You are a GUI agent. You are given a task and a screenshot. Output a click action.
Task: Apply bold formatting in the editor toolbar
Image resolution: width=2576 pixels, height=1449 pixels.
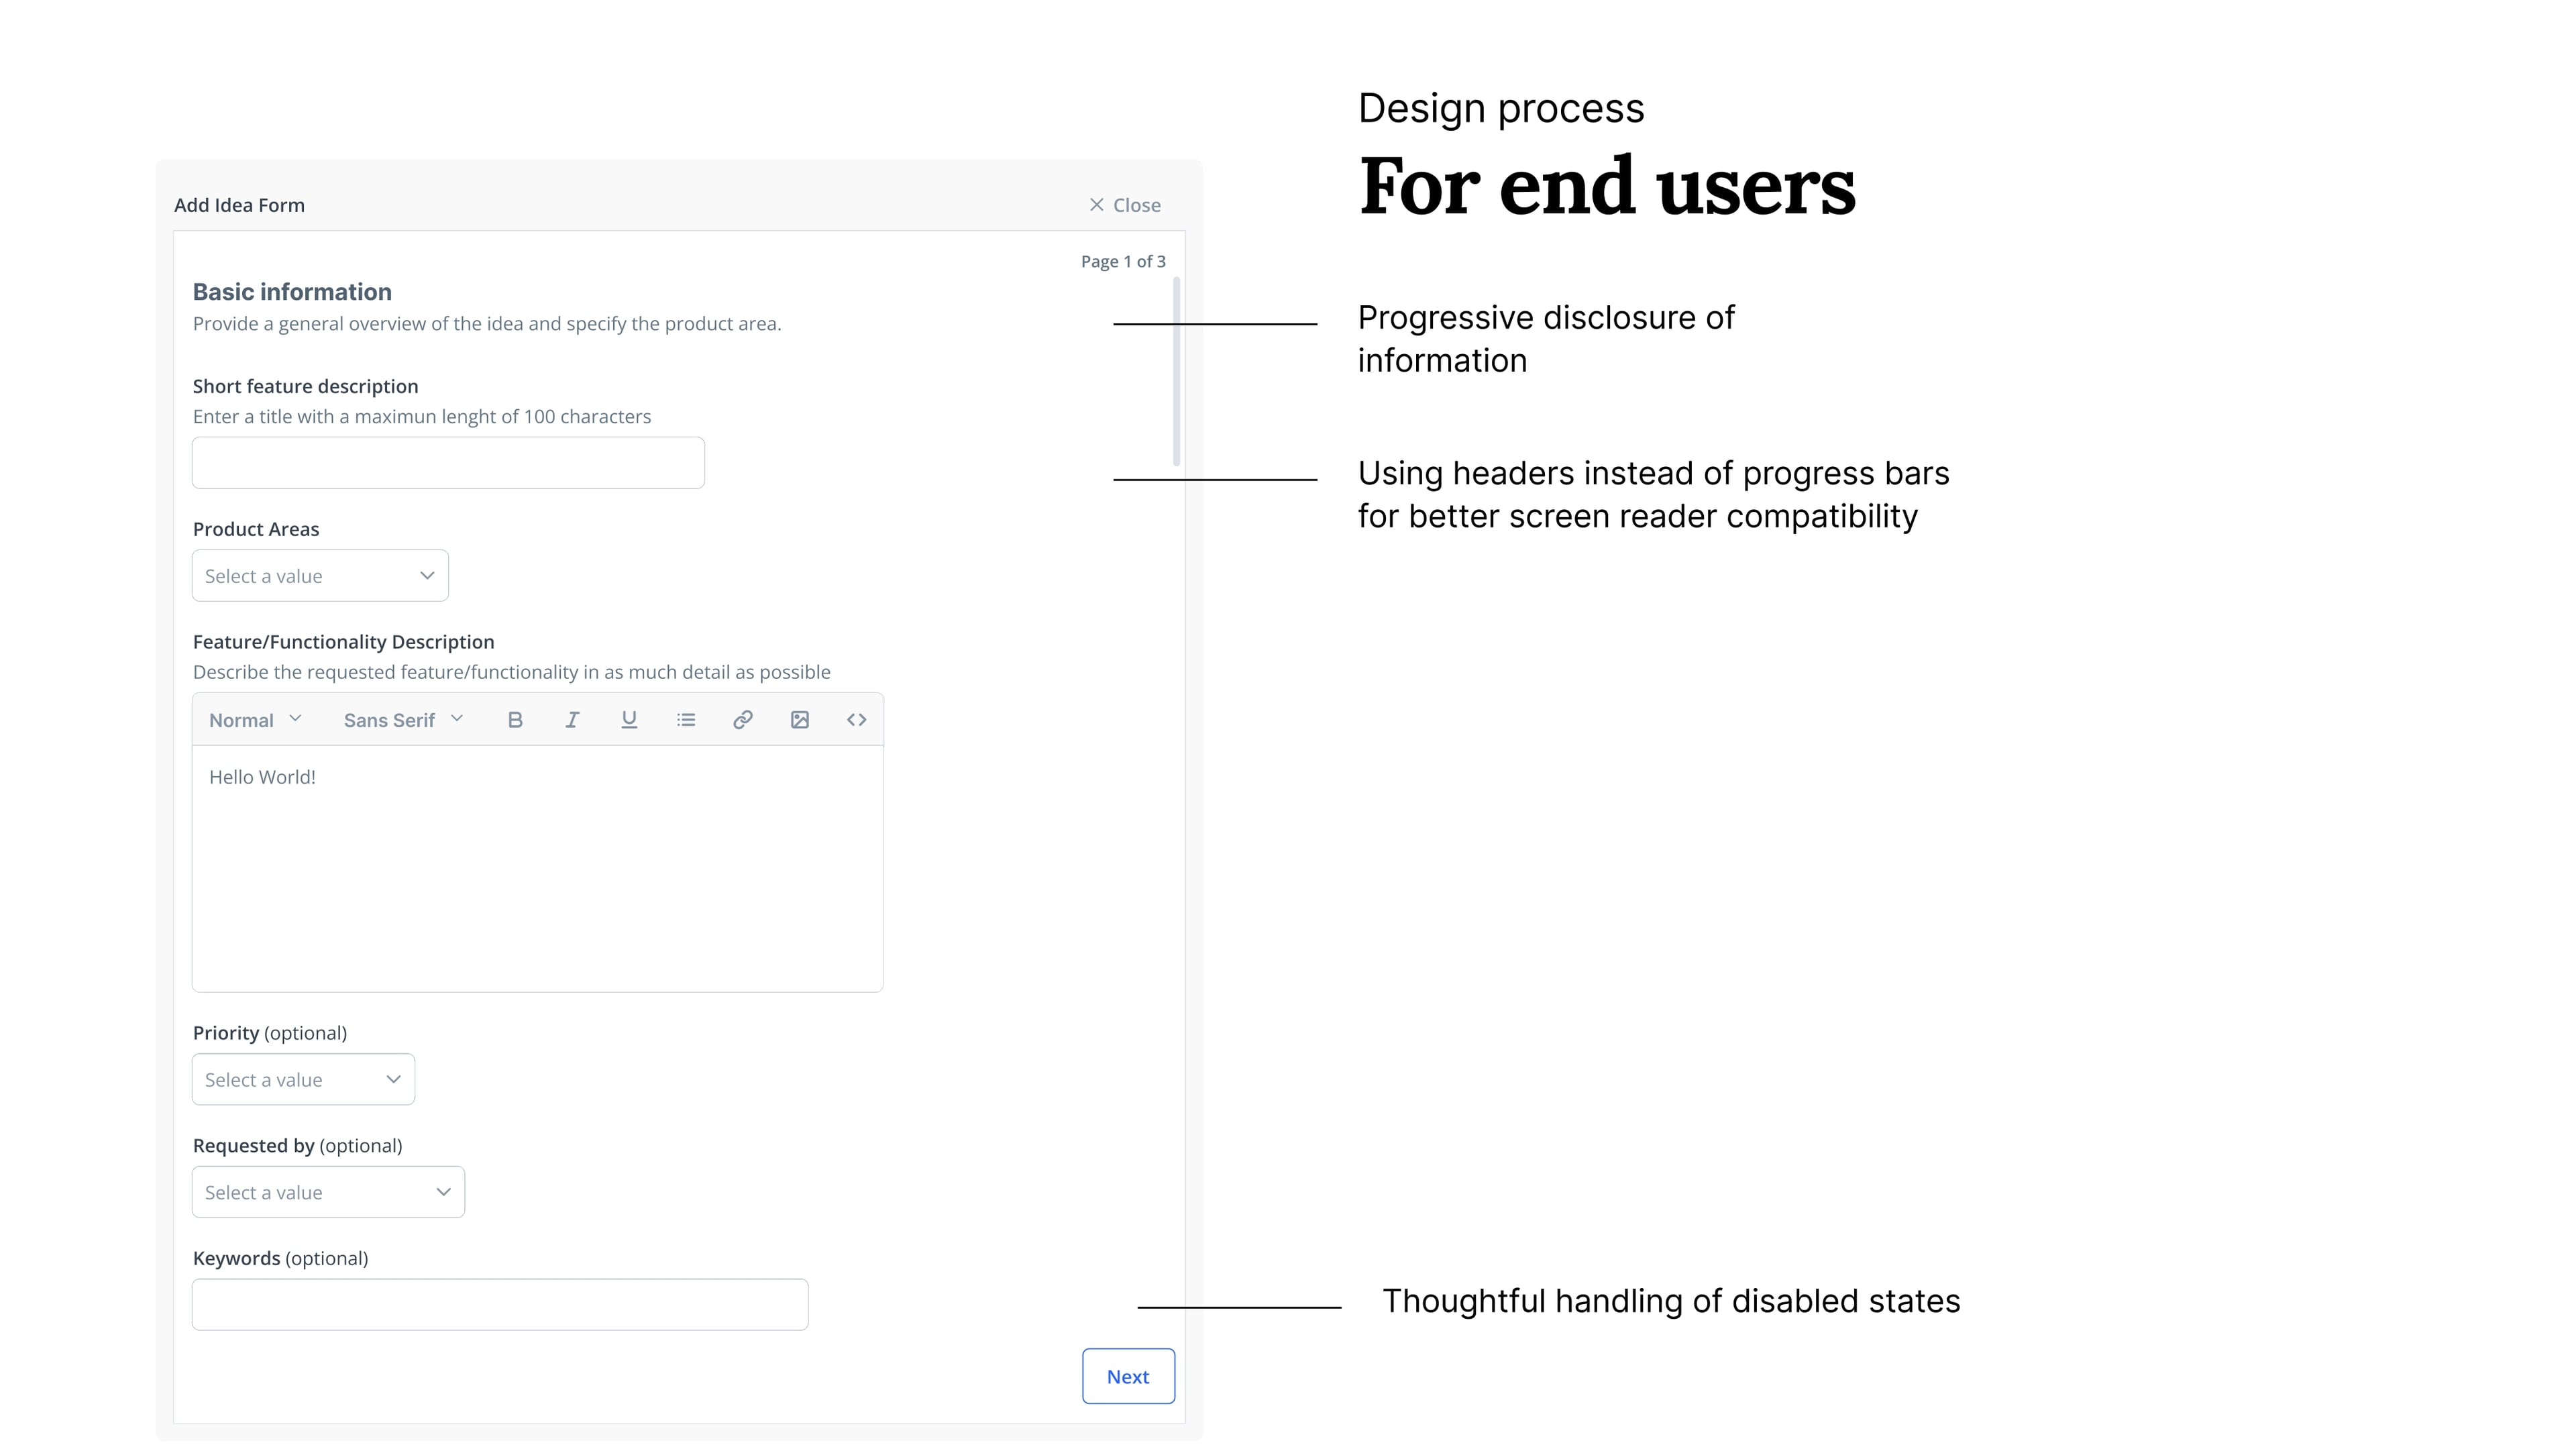pos(515,719)
